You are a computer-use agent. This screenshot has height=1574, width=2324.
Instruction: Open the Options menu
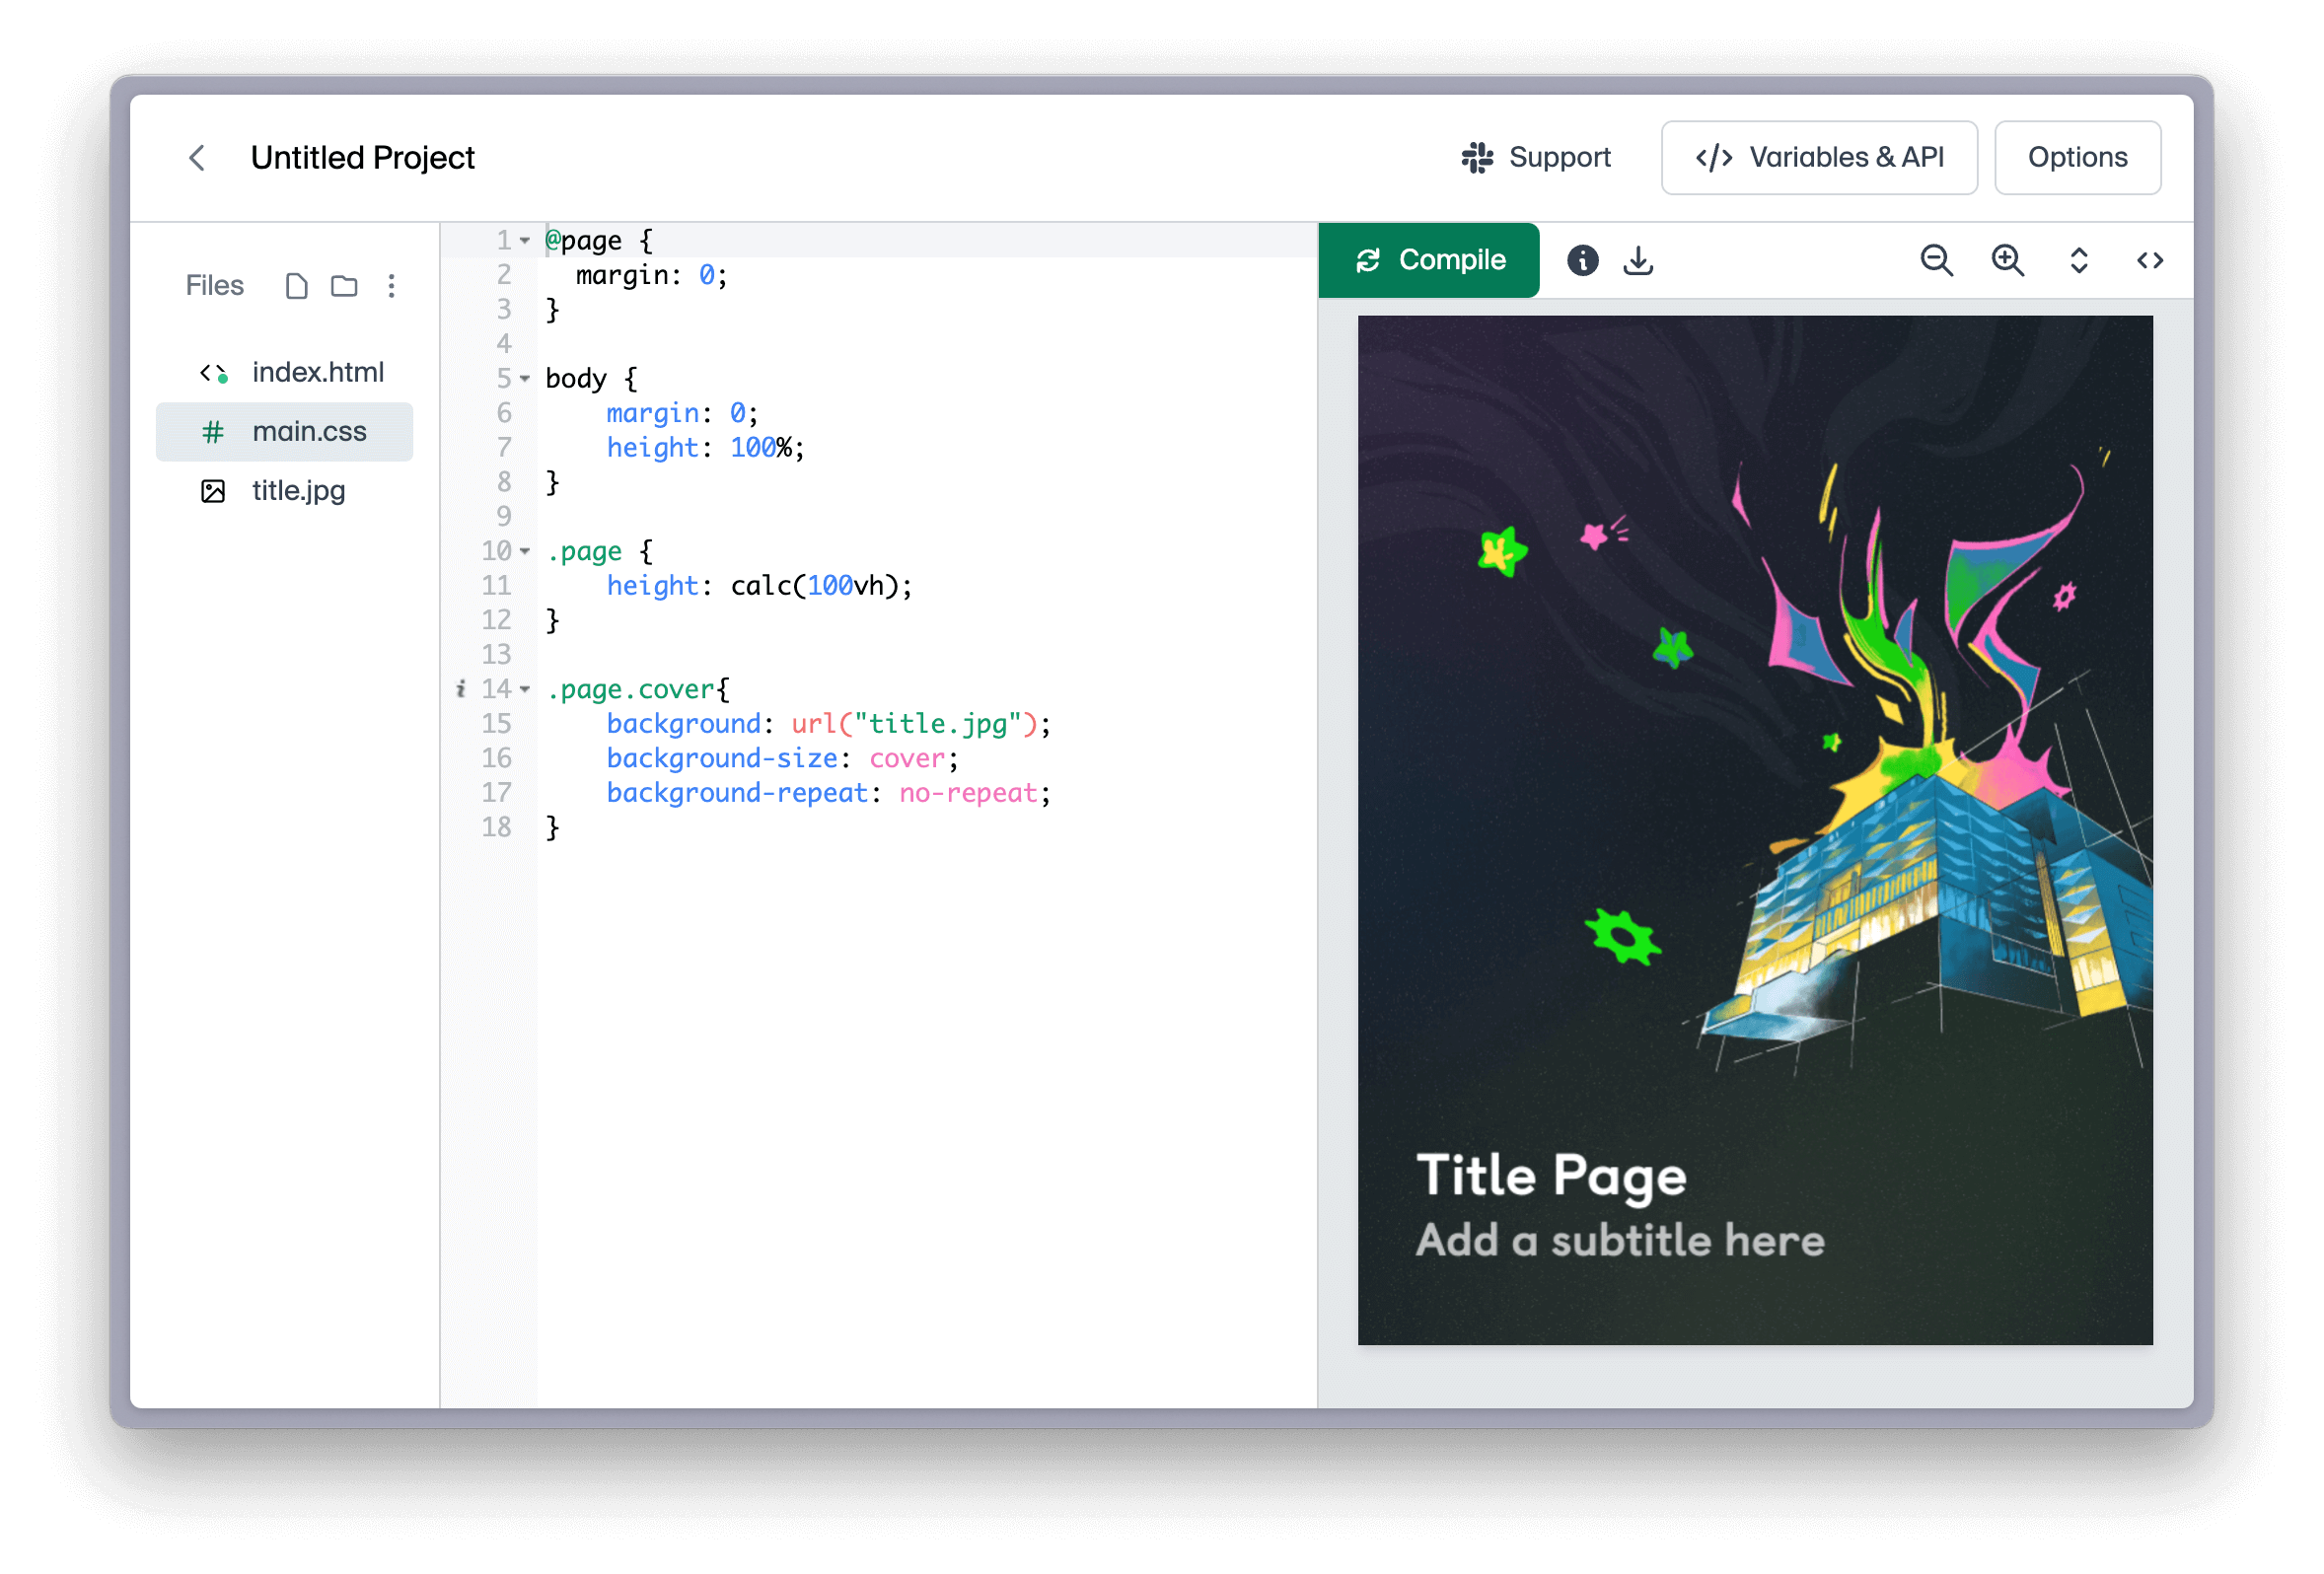pos(2078,157)
